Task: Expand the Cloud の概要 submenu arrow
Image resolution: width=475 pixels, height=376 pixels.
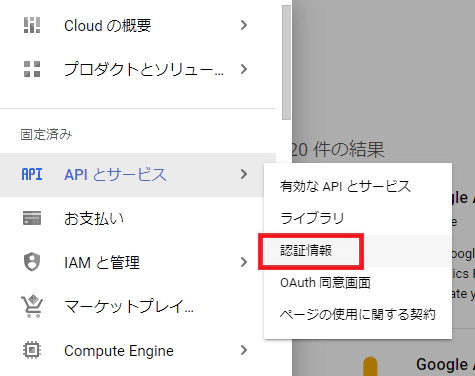Action: coord(244,25)
